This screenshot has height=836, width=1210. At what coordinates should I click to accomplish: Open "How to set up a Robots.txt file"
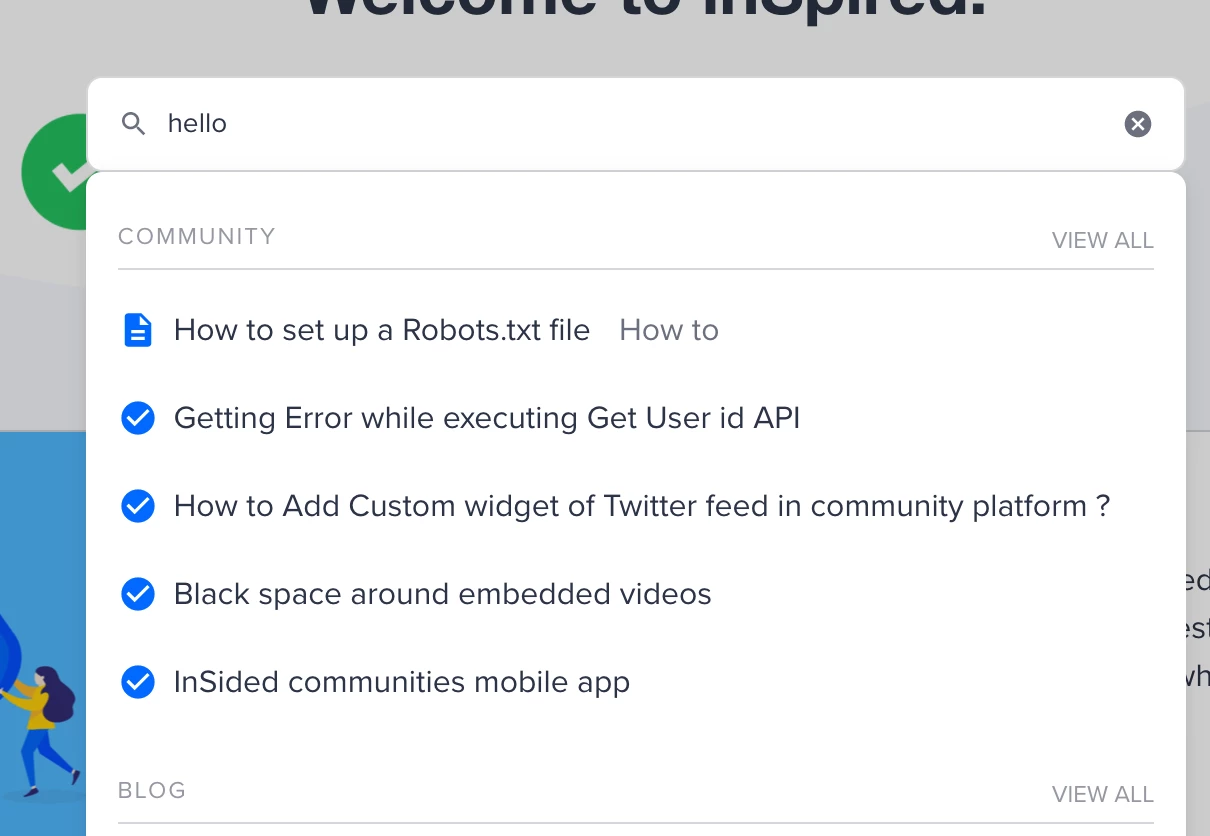coord(382,330)
